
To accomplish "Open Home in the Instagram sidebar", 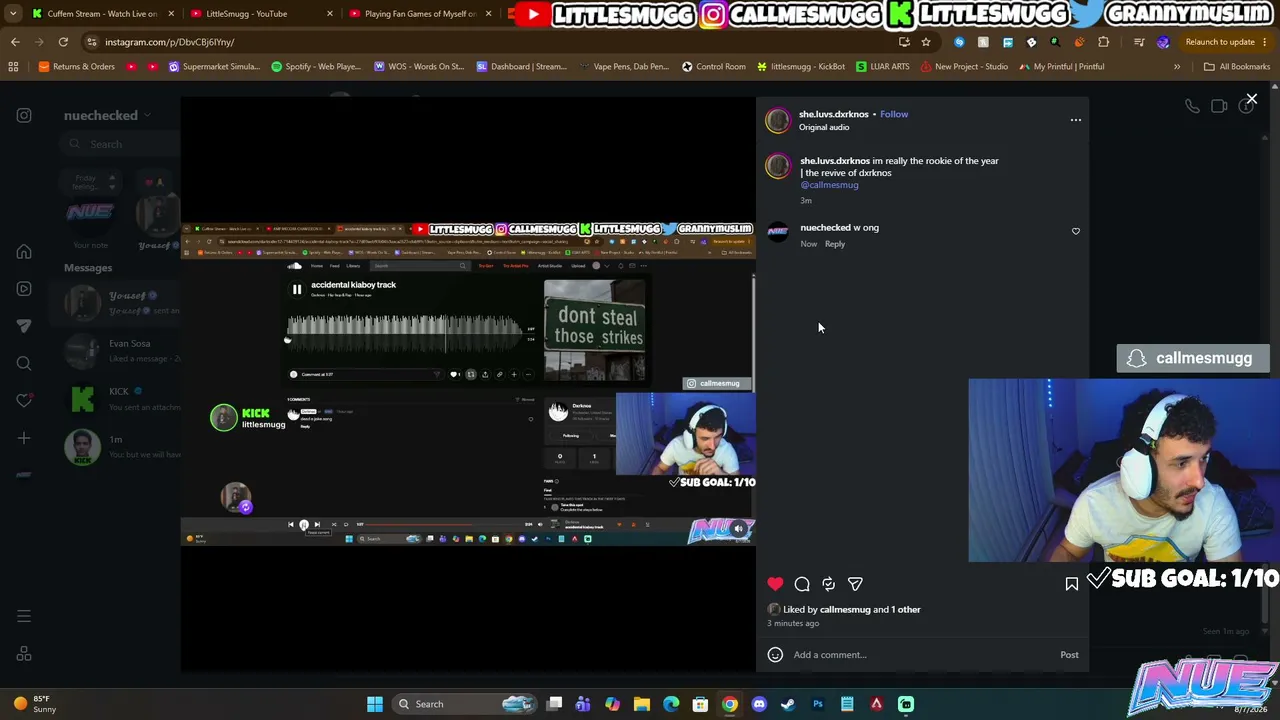I will pos(24,252).
